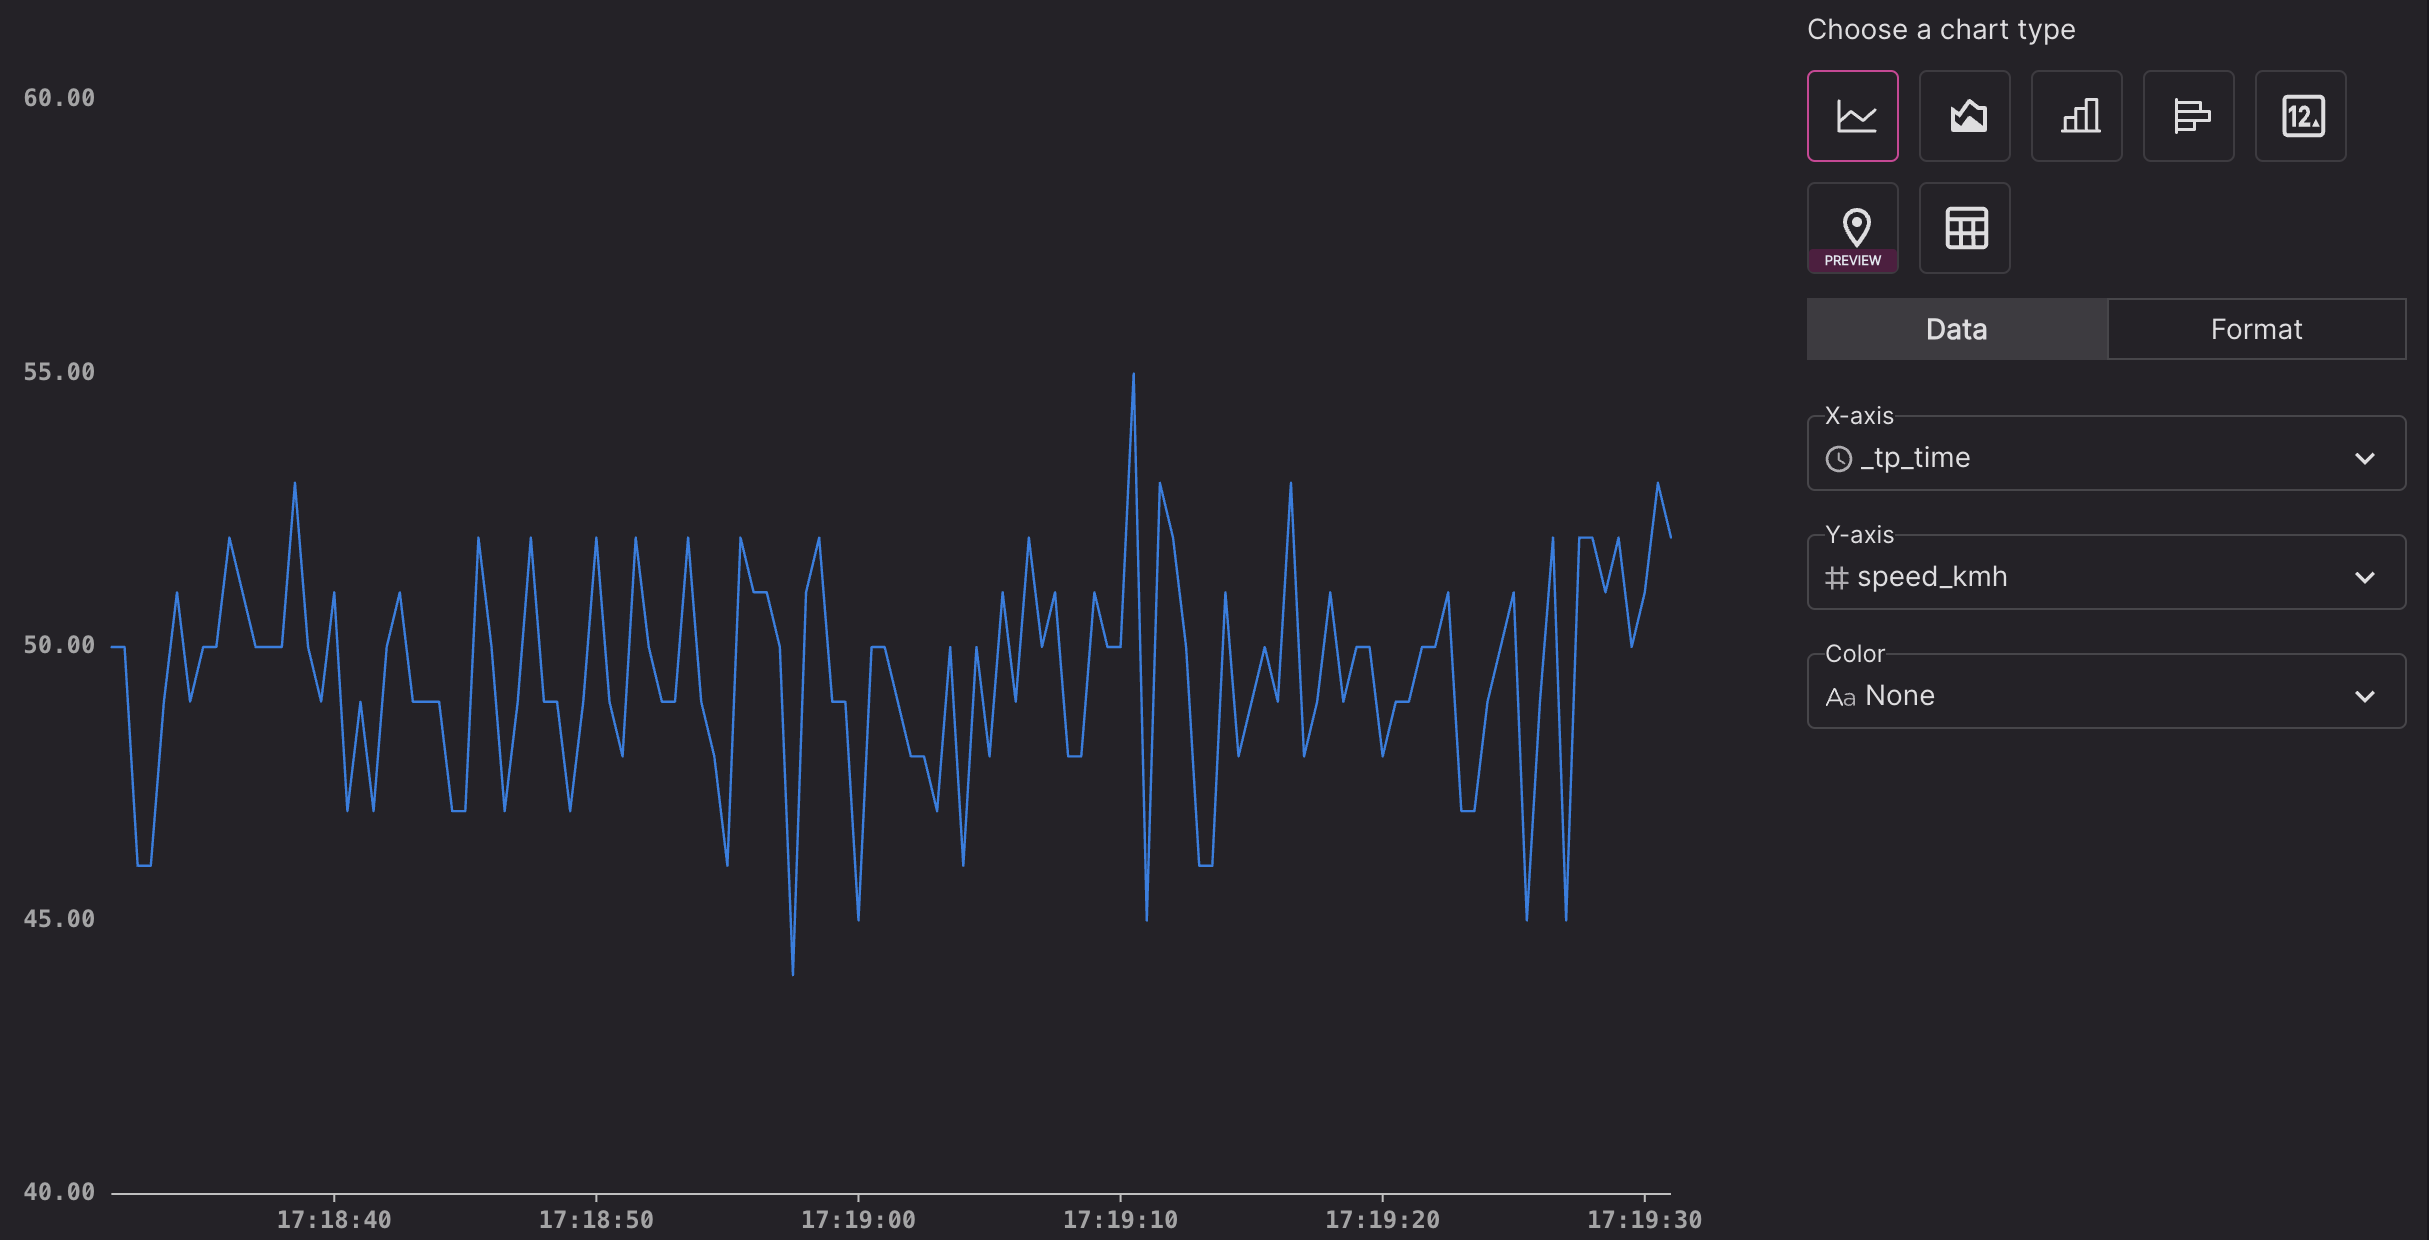
Task: Switch to the area chart type
Action: [1964, 115]
